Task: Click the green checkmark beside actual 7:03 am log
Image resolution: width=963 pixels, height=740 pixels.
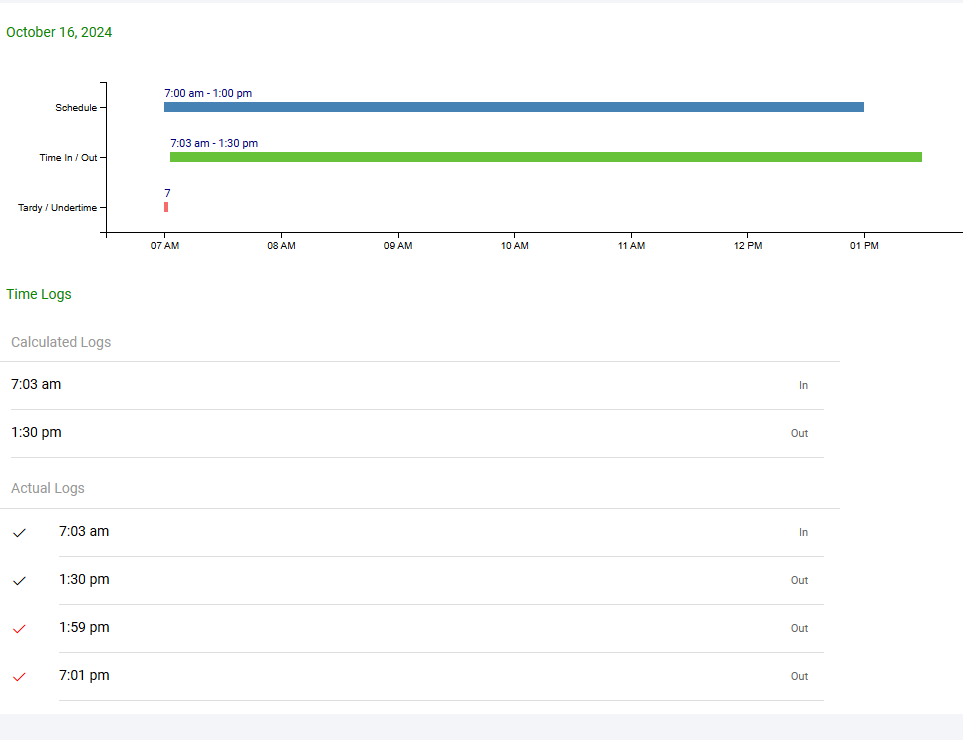Action: (19, 533)
